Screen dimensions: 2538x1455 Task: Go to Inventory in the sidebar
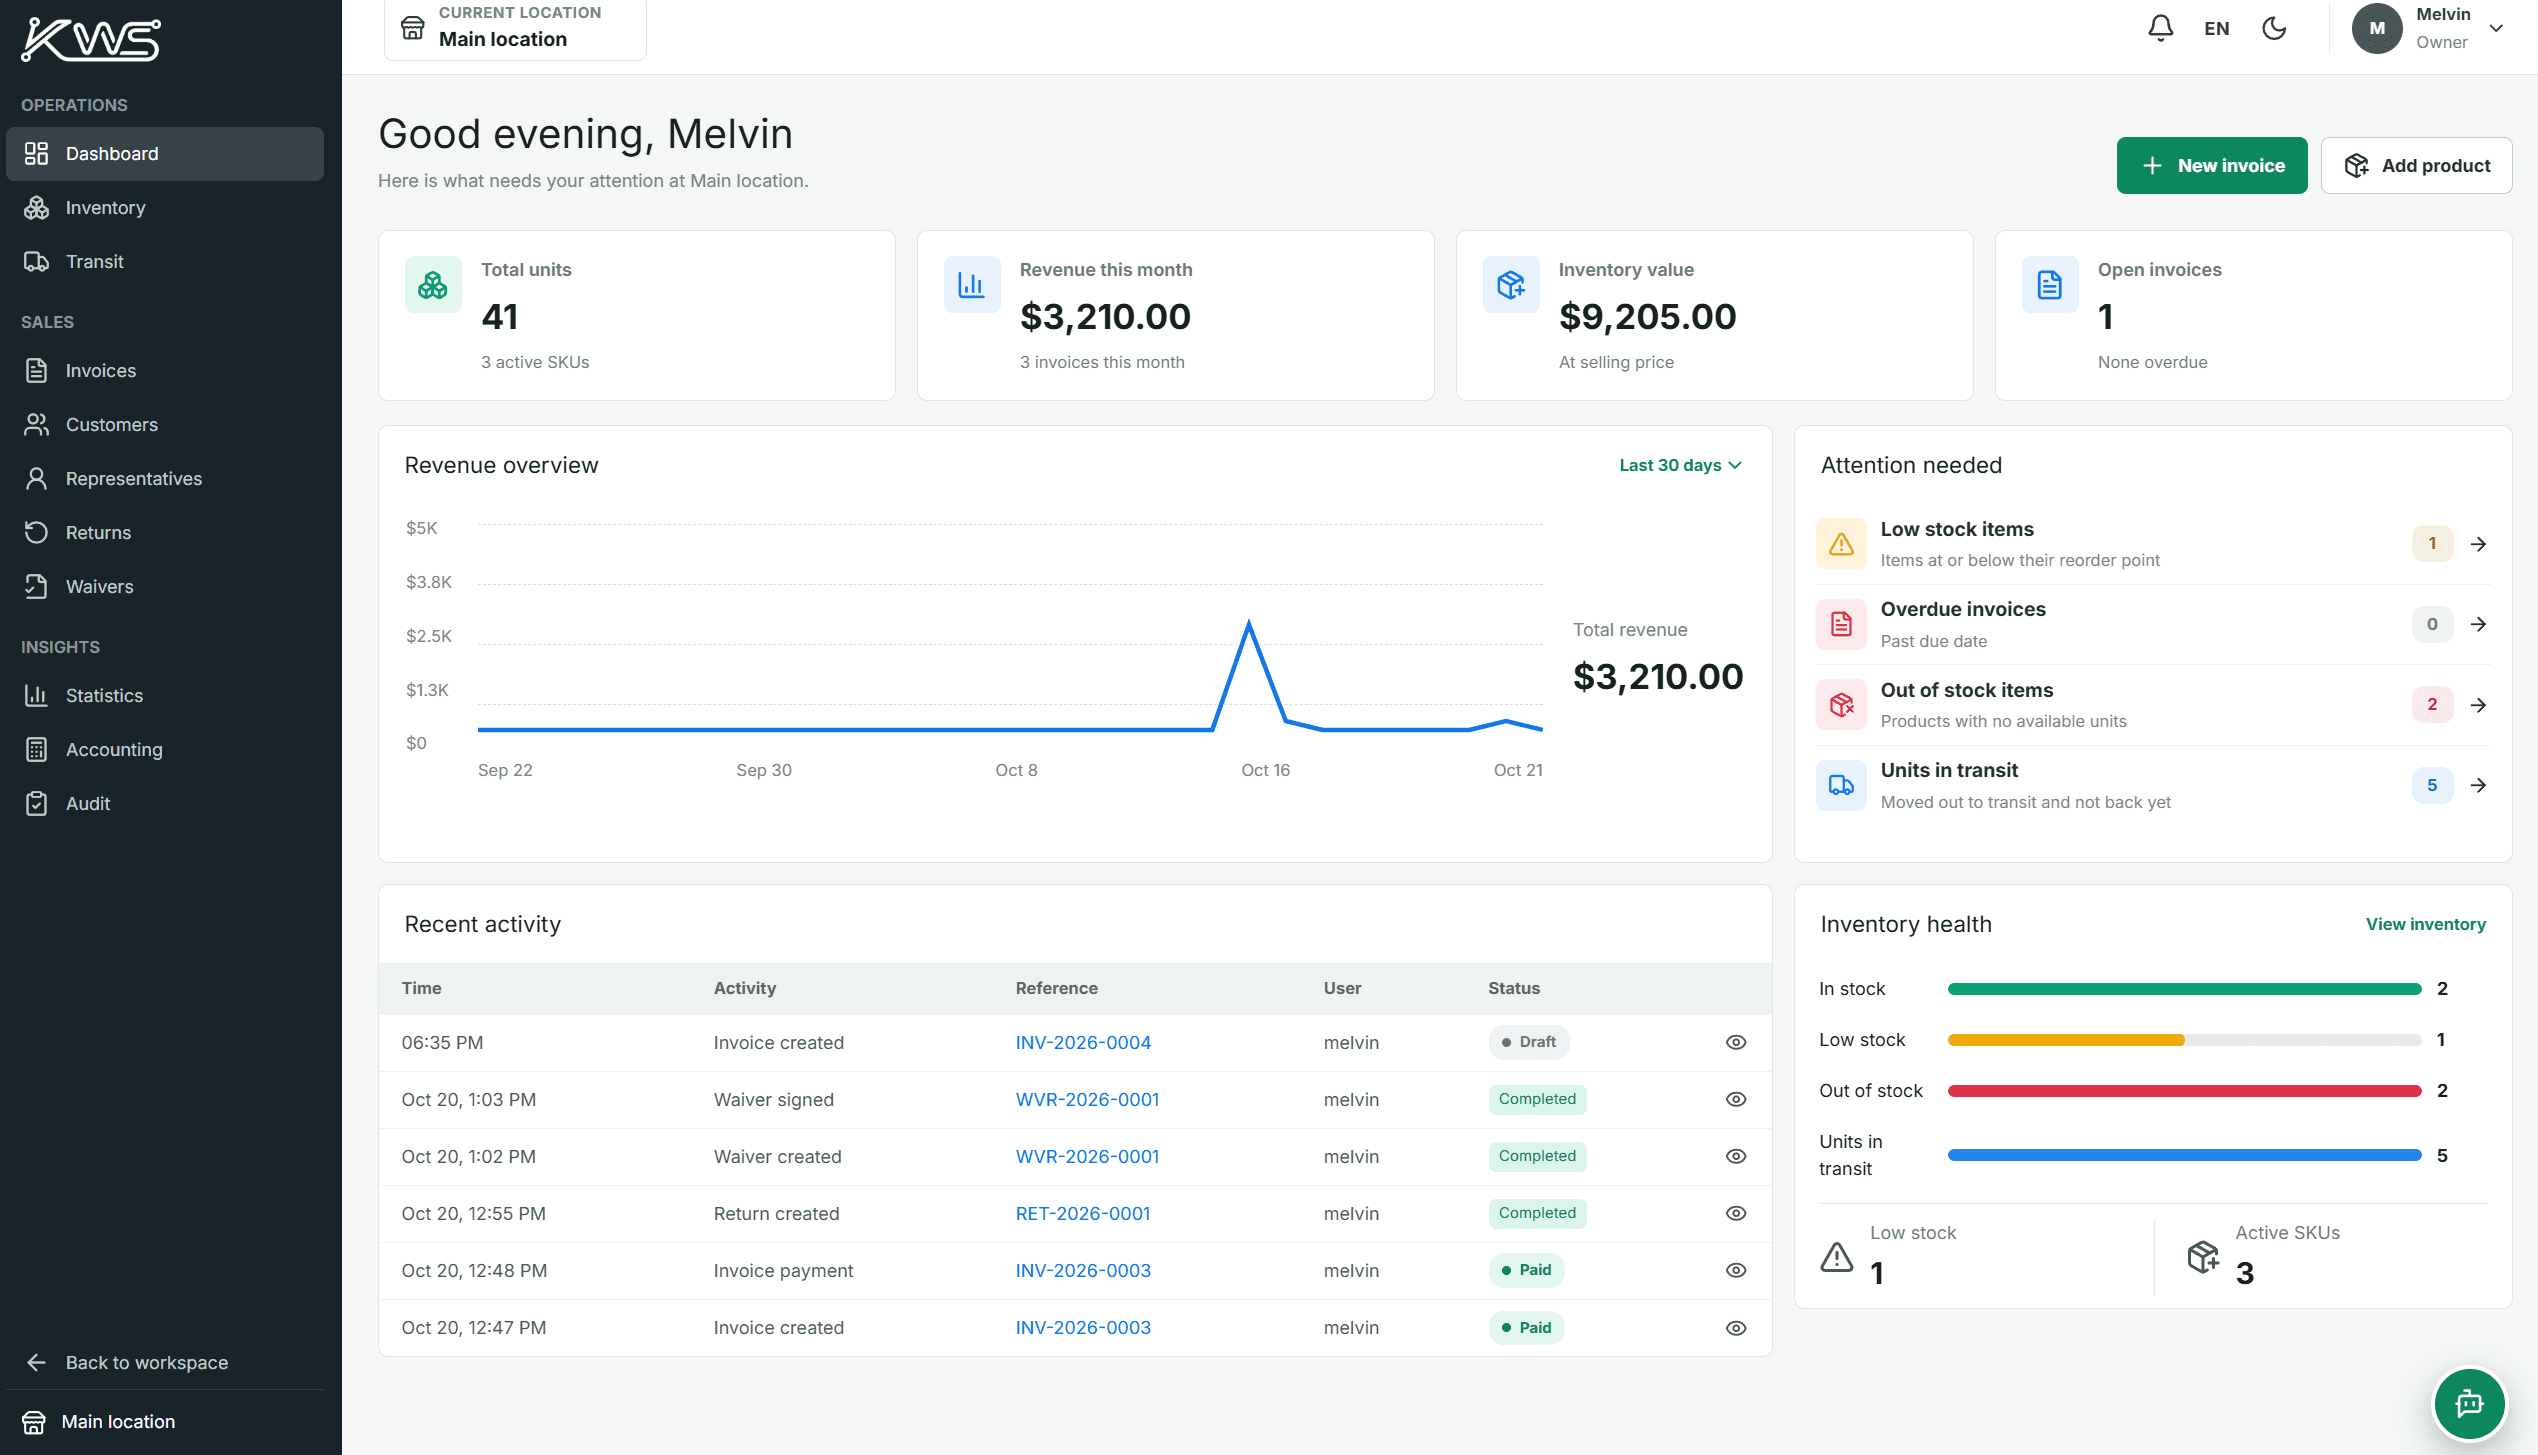pos(165,207)
